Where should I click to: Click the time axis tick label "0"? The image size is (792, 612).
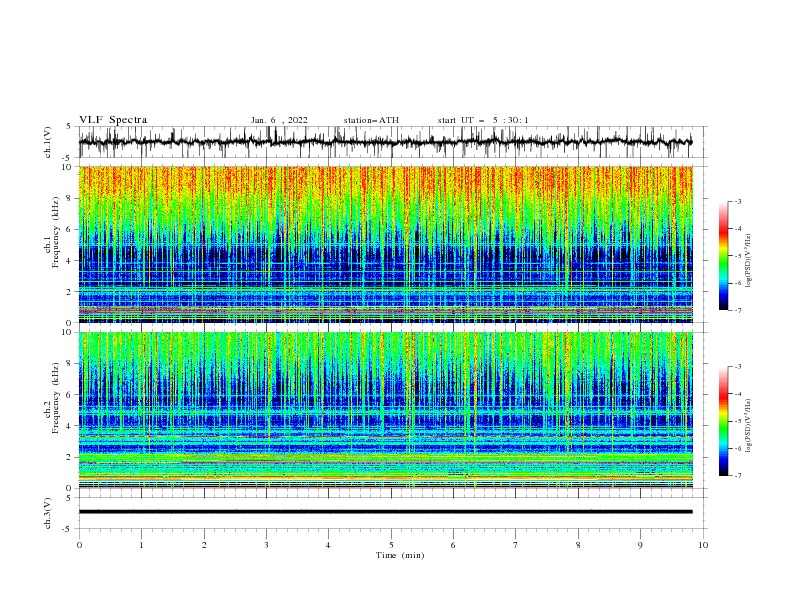click(x=79, y=545)
